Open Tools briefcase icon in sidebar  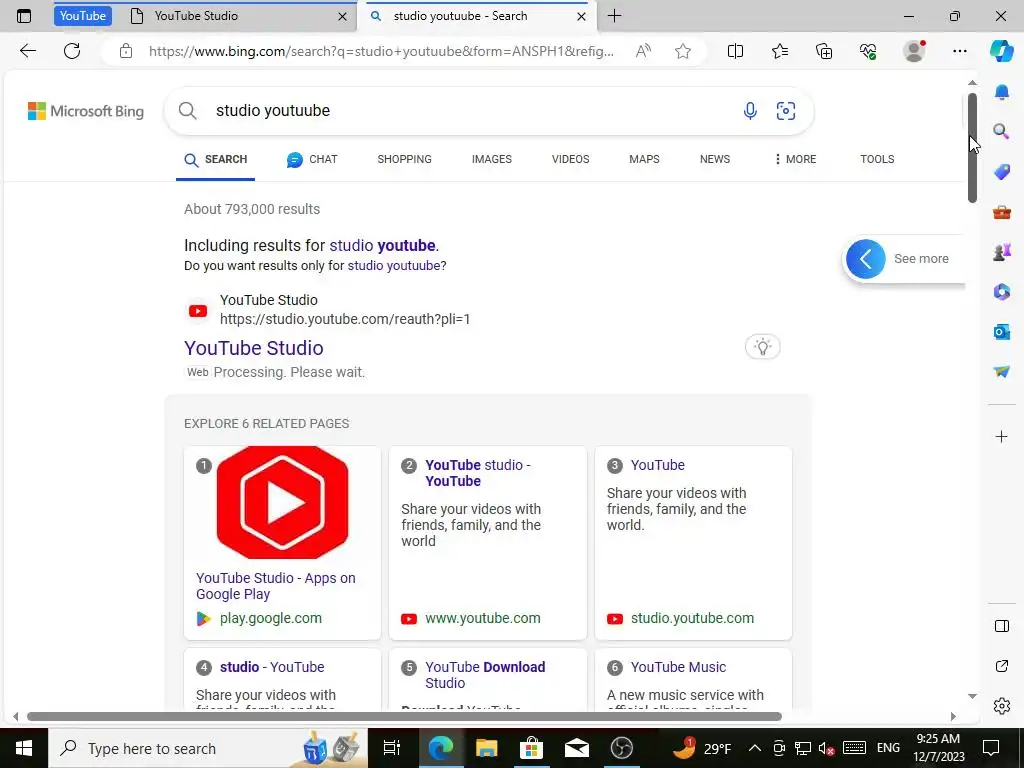click(x=1002, y=212)
